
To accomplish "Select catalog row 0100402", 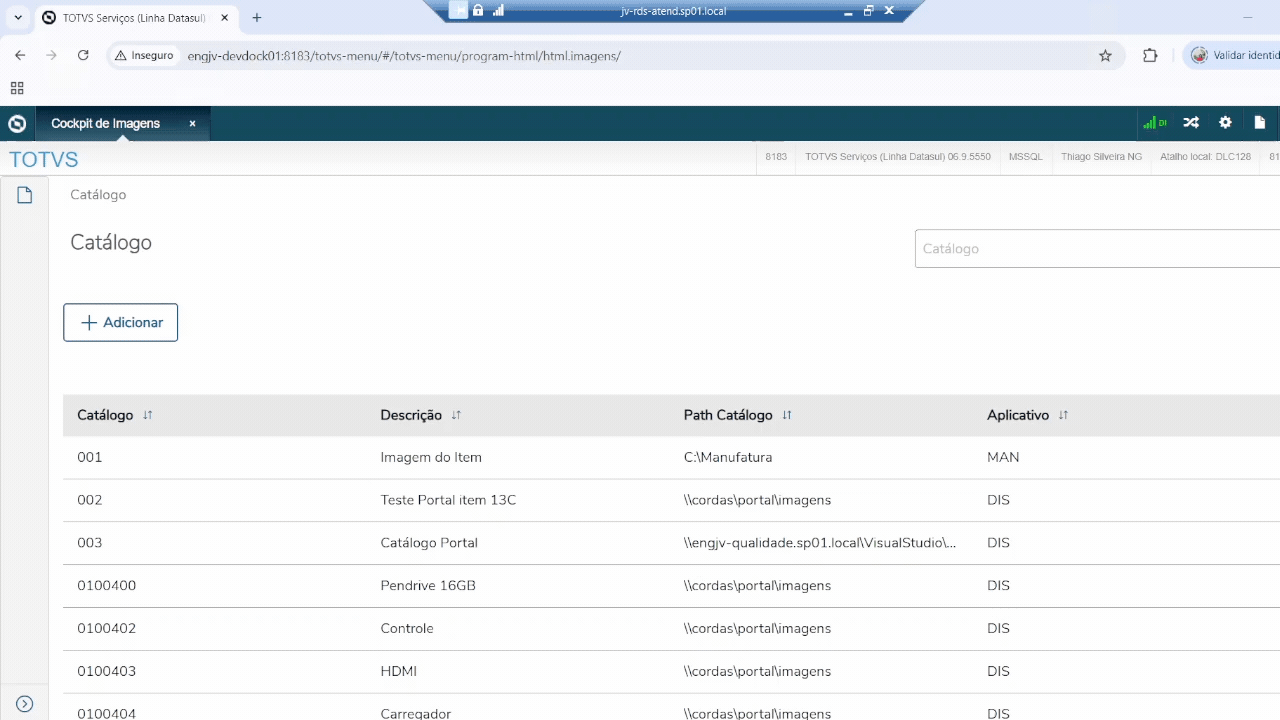I will (x=671, y=629).
